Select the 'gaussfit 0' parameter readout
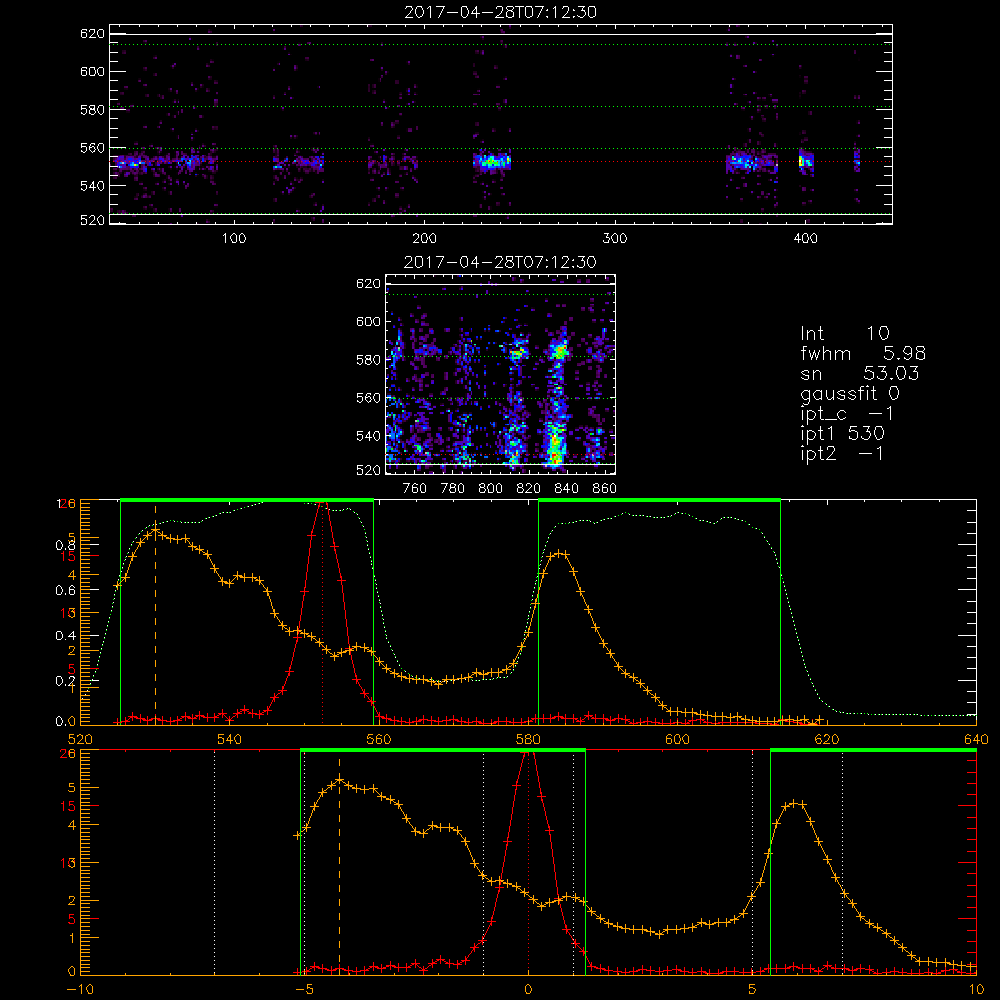The width and height of the screenshot is (1000, 1000). [850, 394]
